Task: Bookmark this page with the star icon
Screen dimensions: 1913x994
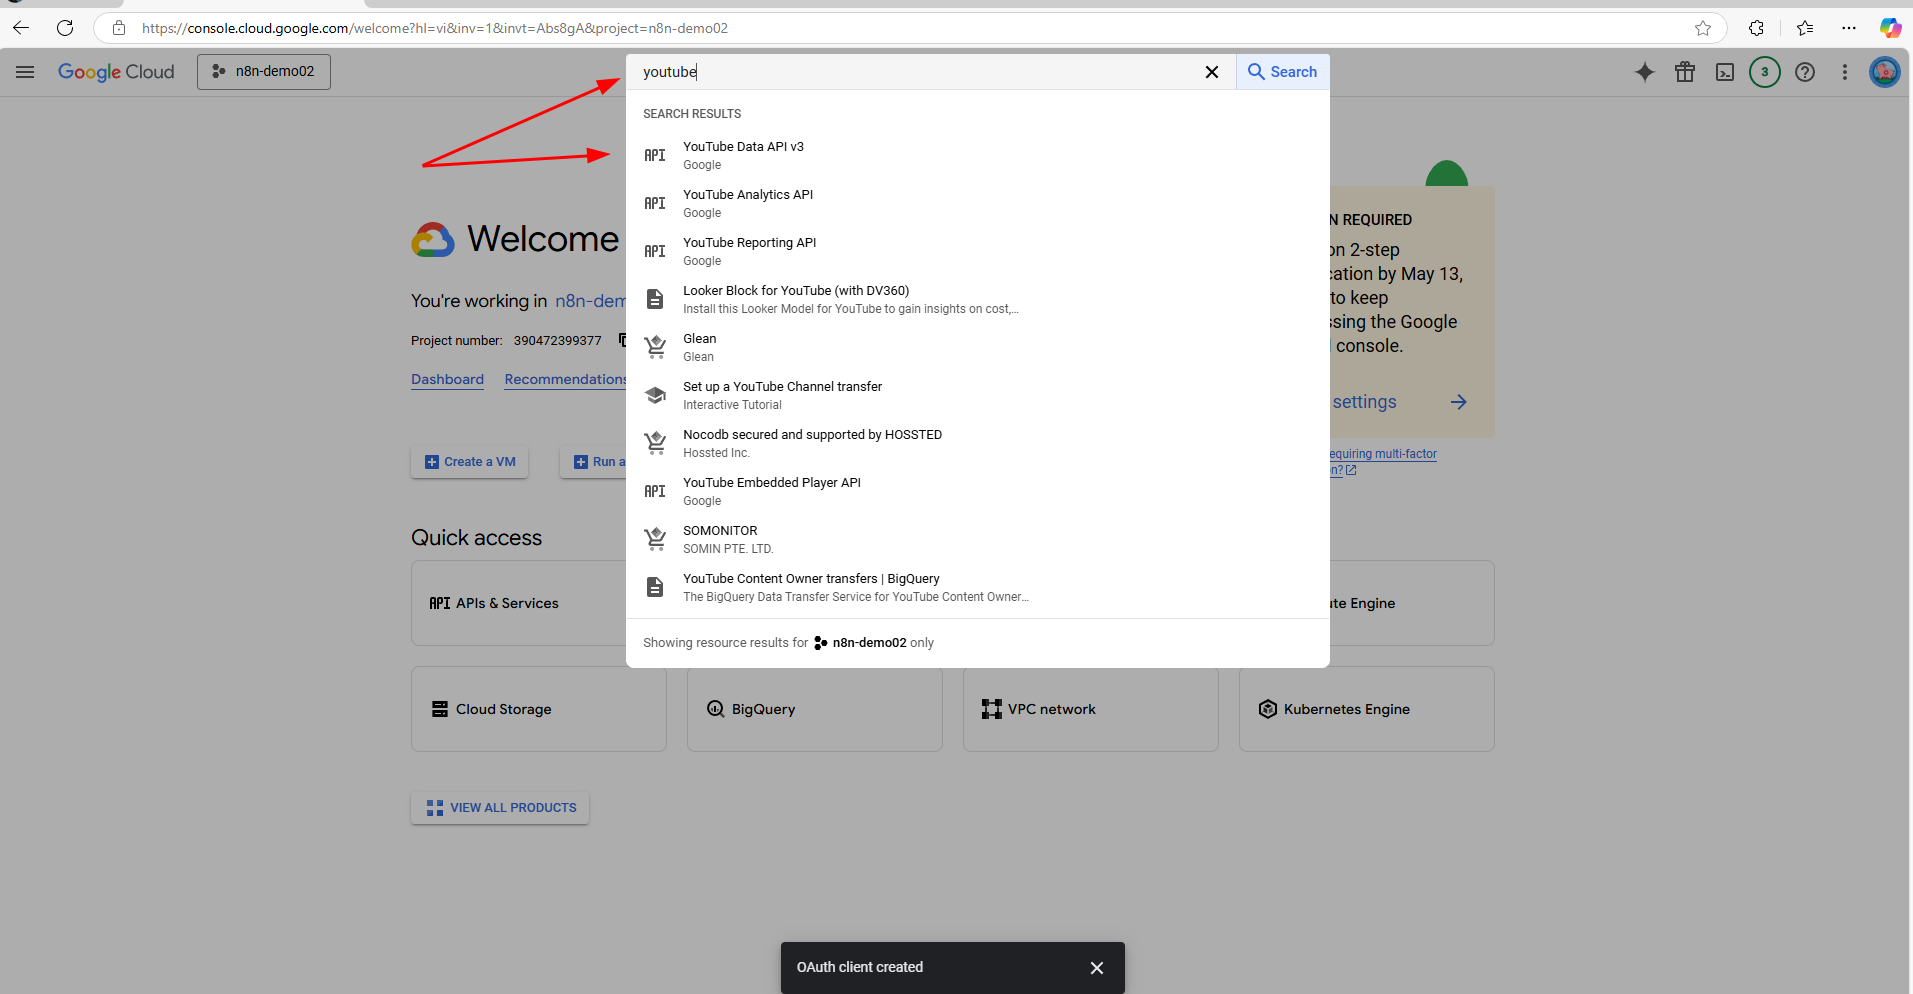Action: (1703, 28)
